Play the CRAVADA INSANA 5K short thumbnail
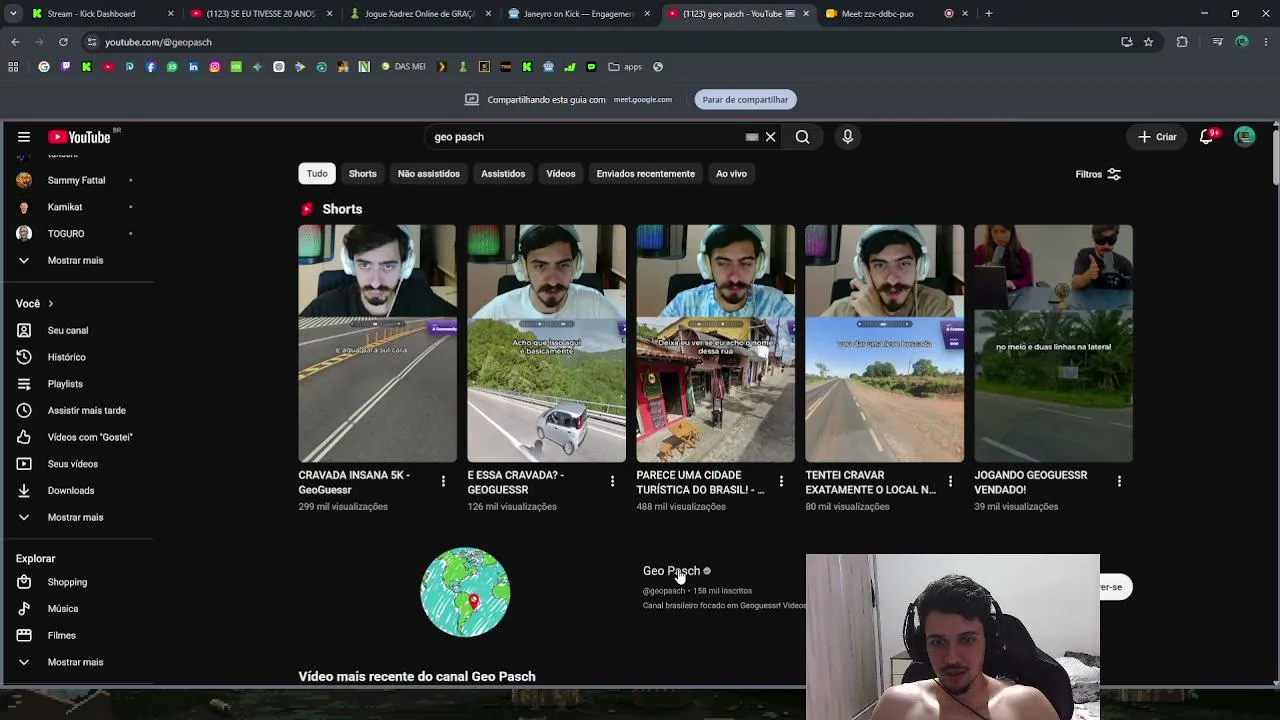The width and height of the screenshot is (1280, 720). (x=377, y=343)
